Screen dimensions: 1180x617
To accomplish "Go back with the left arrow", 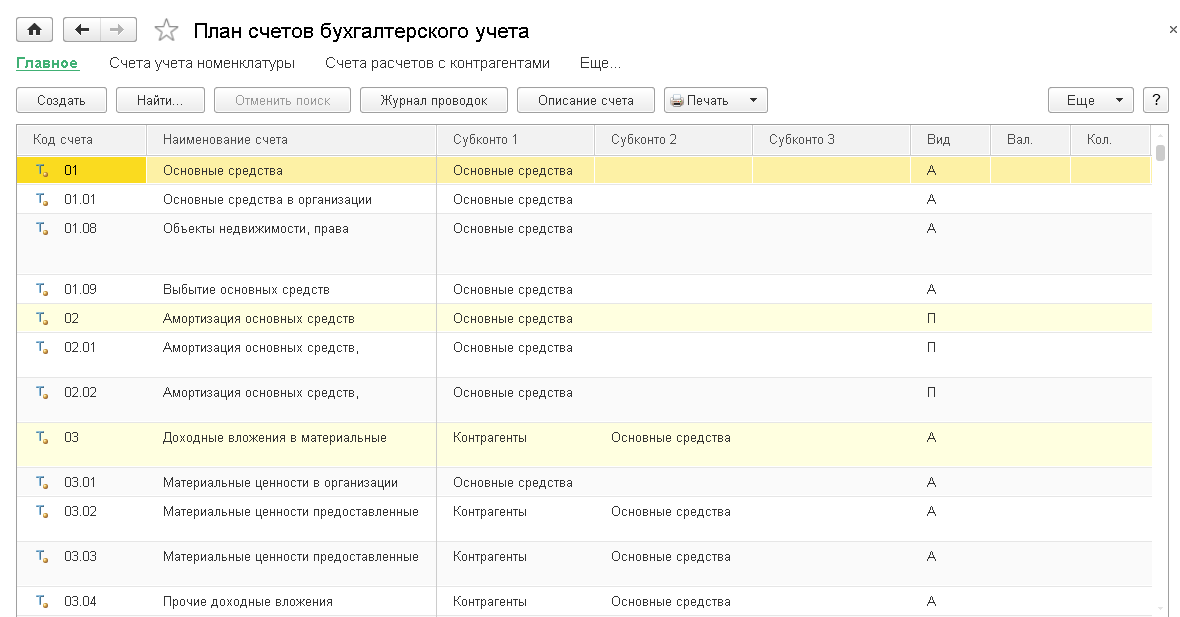I will pos(82,30).
